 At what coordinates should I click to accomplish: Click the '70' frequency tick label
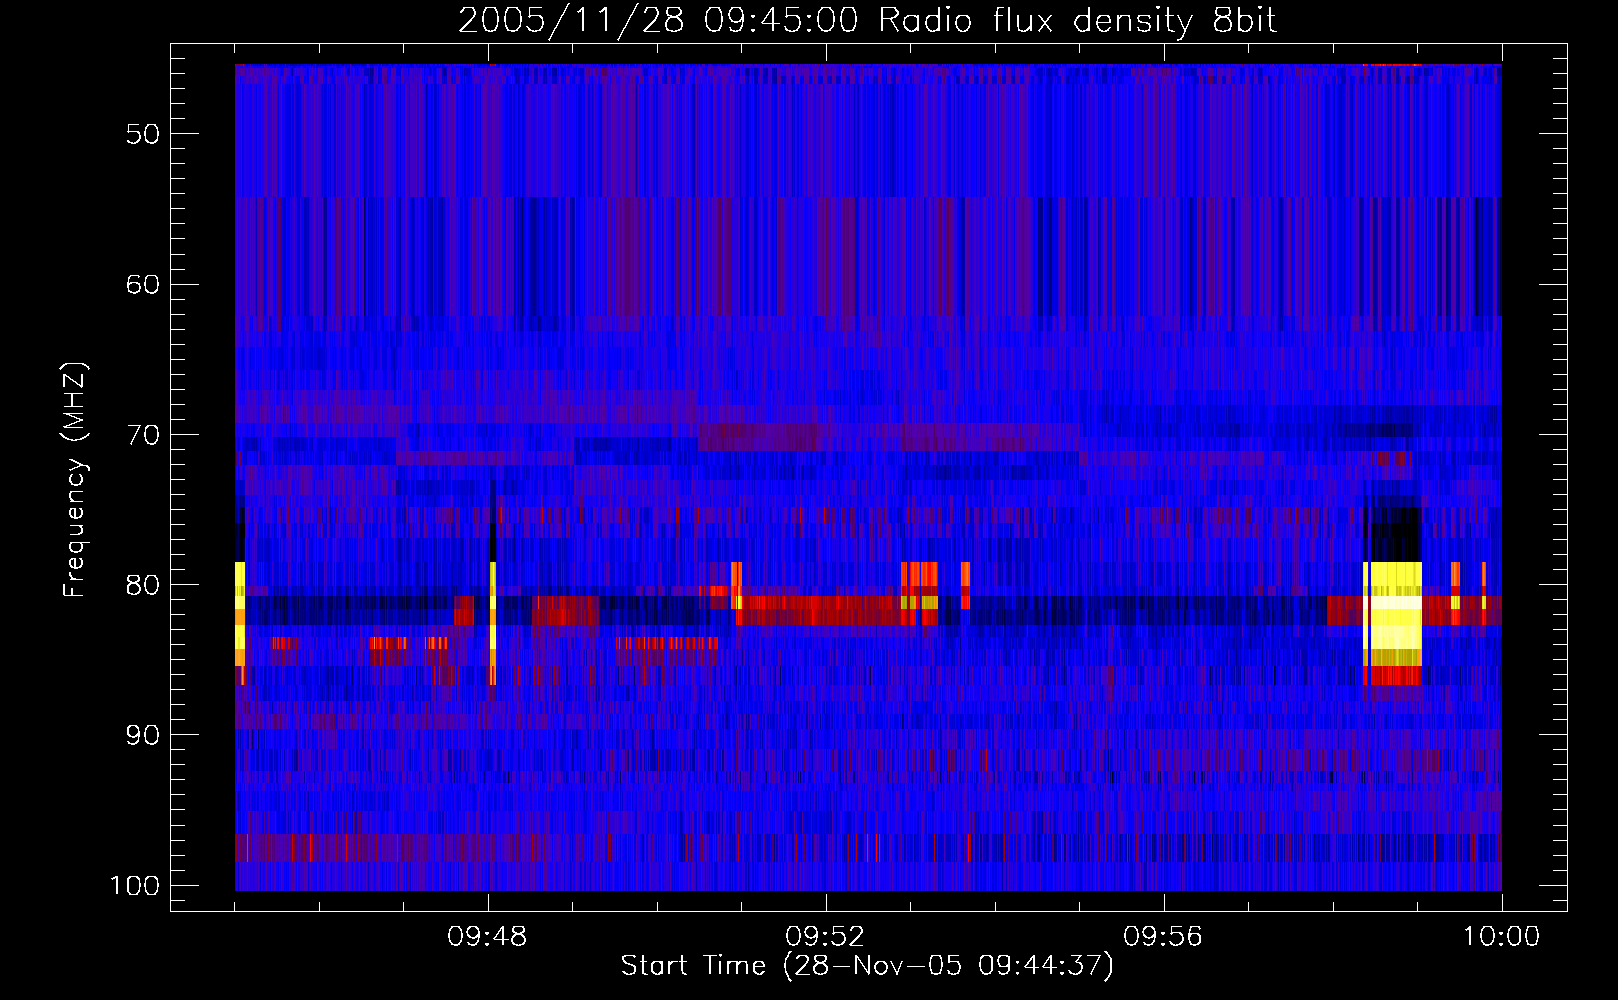point(142,435)
